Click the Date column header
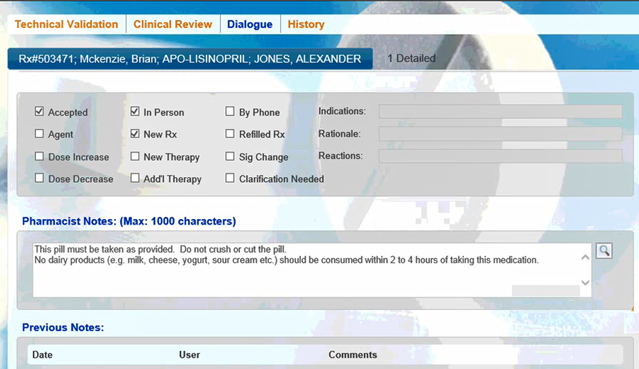Image resolution: width=639 pixels, height=369 pixels. (42, 355)
